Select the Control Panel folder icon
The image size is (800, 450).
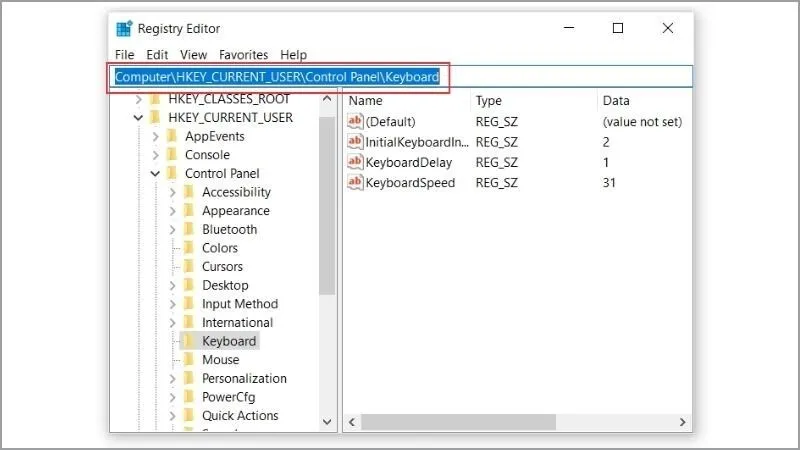pos(172,173)
